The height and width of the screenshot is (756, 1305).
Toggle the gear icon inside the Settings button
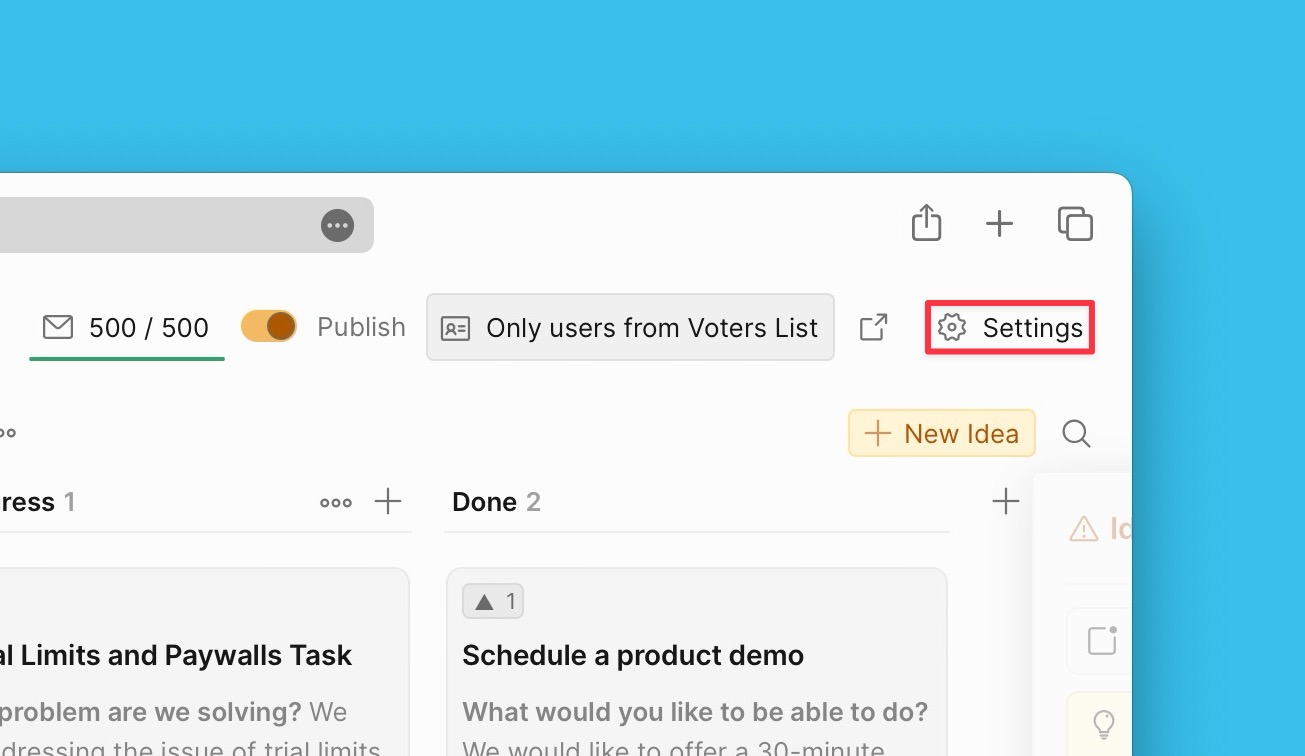click(x=951, y=327)
